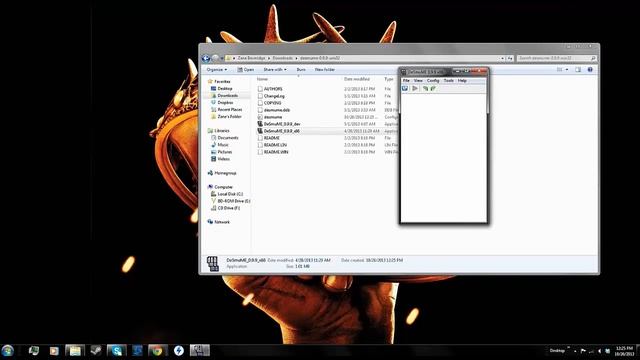Click the Explorer Forward arrow button
640x360 pixels.
215,58
